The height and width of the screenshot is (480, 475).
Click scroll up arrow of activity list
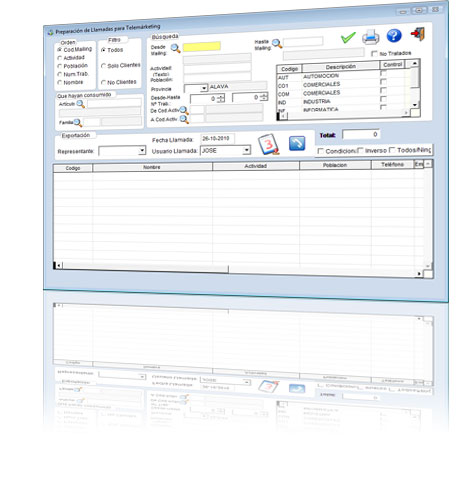[414, 63]
